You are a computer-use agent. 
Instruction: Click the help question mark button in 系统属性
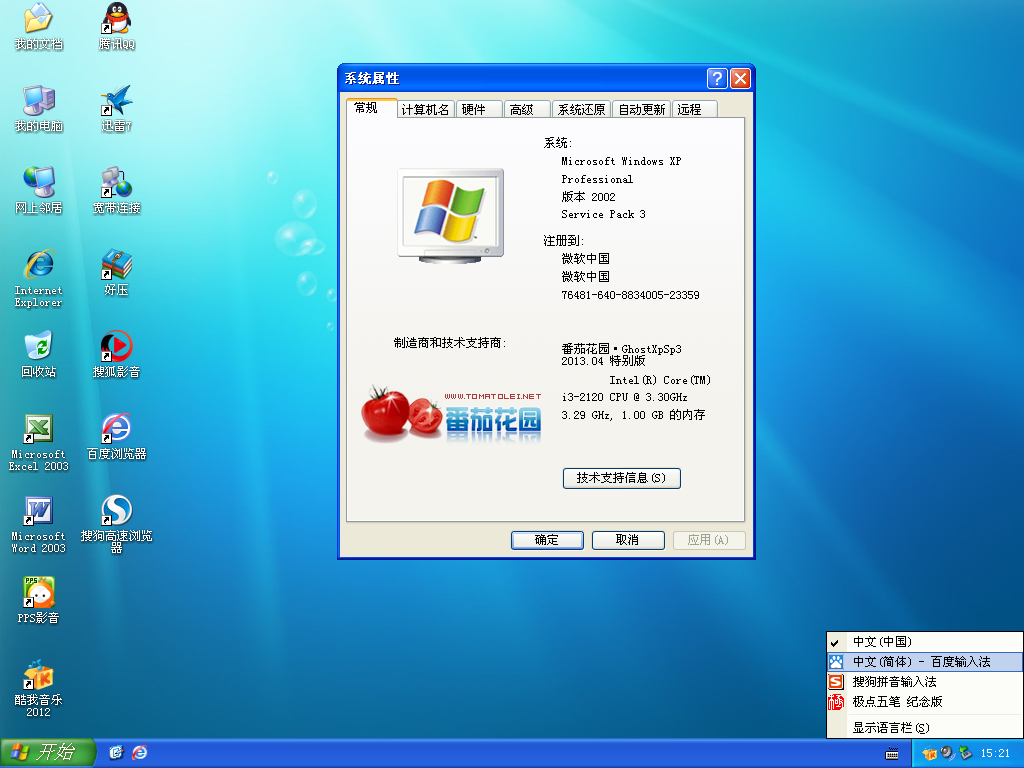(717, 78)
